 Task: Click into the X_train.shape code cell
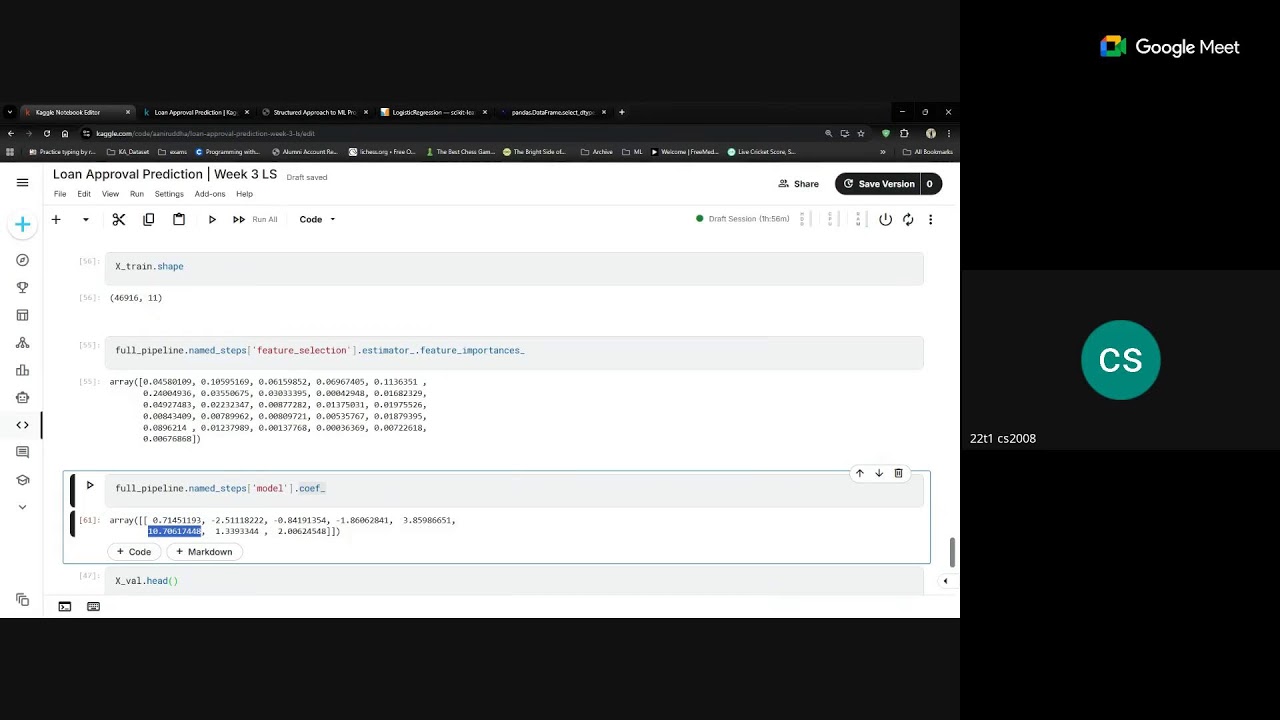tap(514, 267)
